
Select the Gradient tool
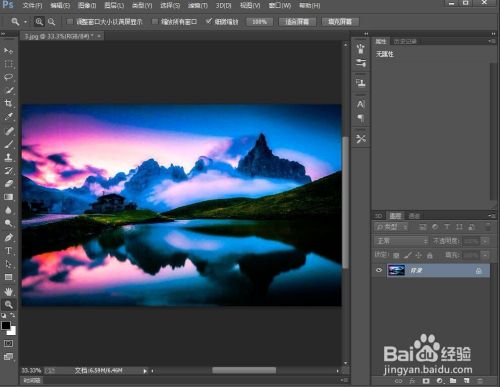coord(8,197)
